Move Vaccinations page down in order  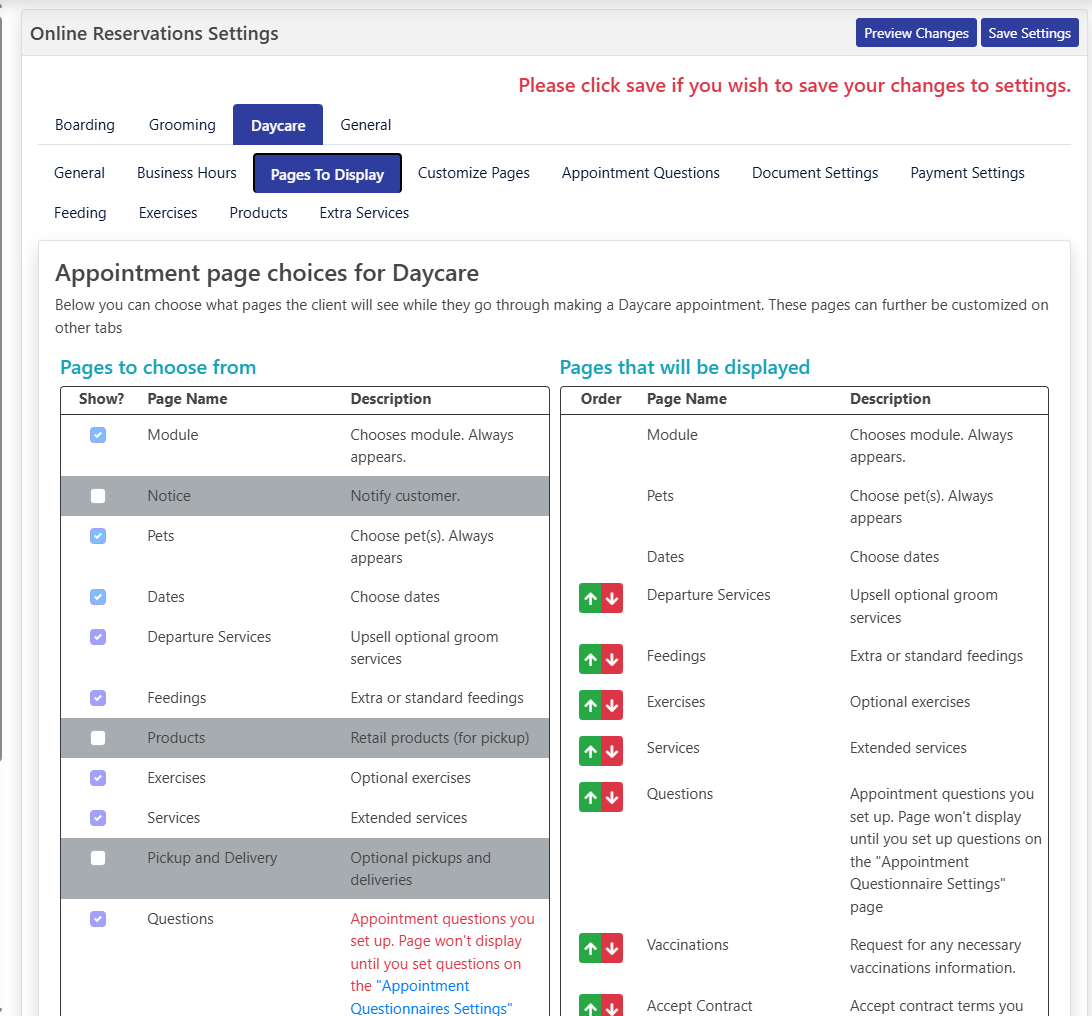pos(612,948)
